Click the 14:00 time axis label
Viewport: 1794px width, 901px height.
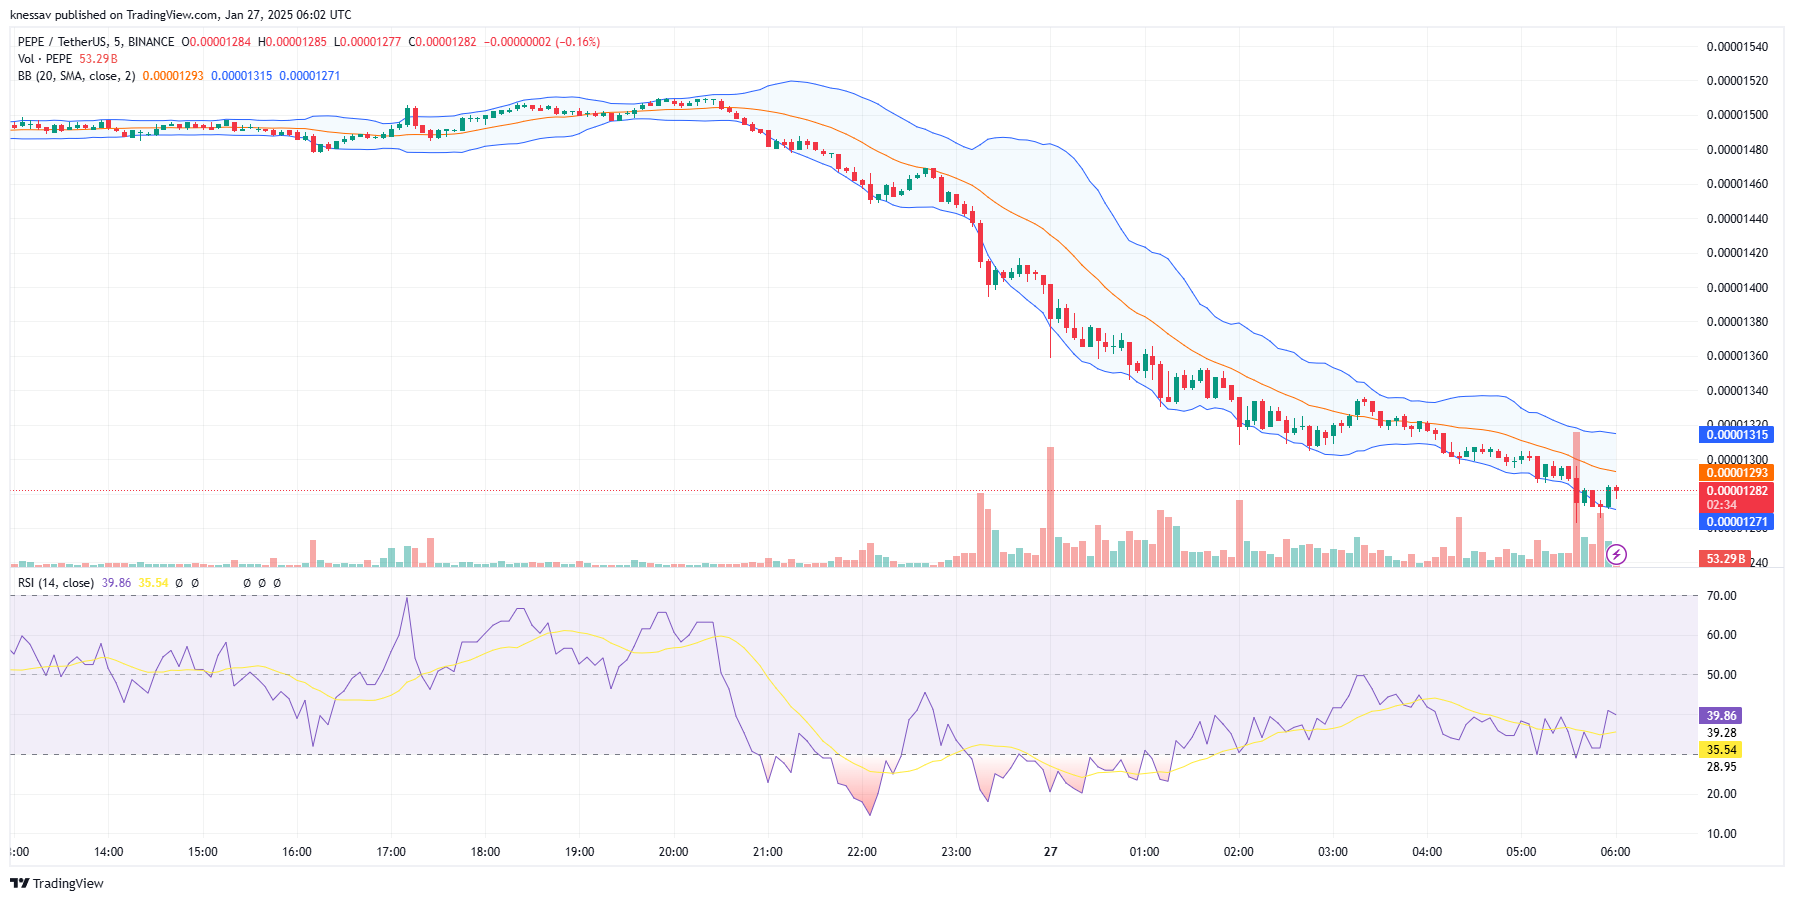[109, 852]
